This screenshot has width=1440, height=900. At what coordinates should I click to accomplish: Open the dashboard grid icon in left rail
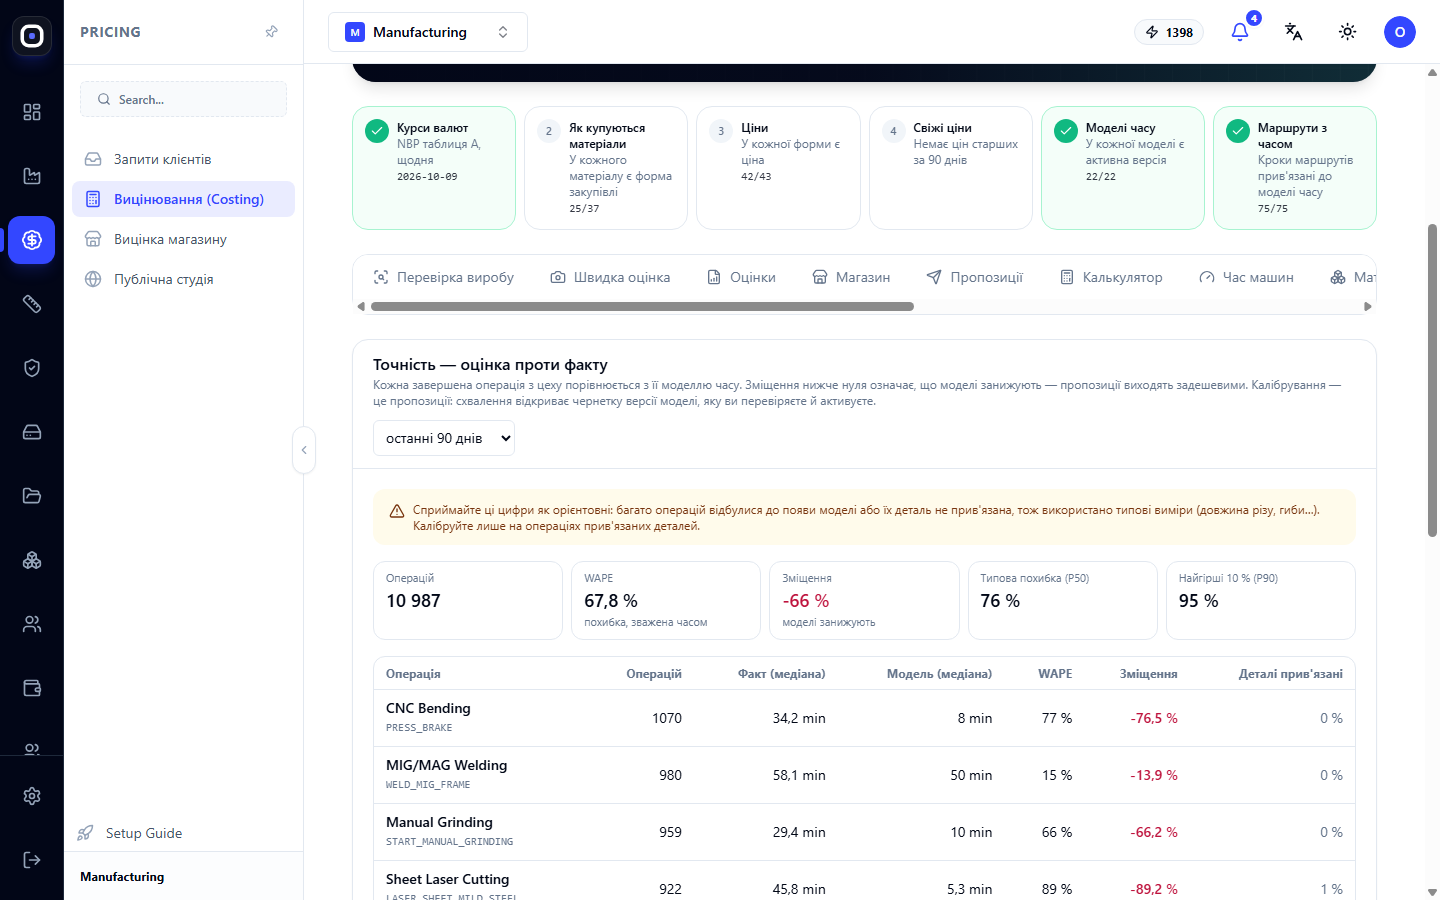(x=32, y=112)
